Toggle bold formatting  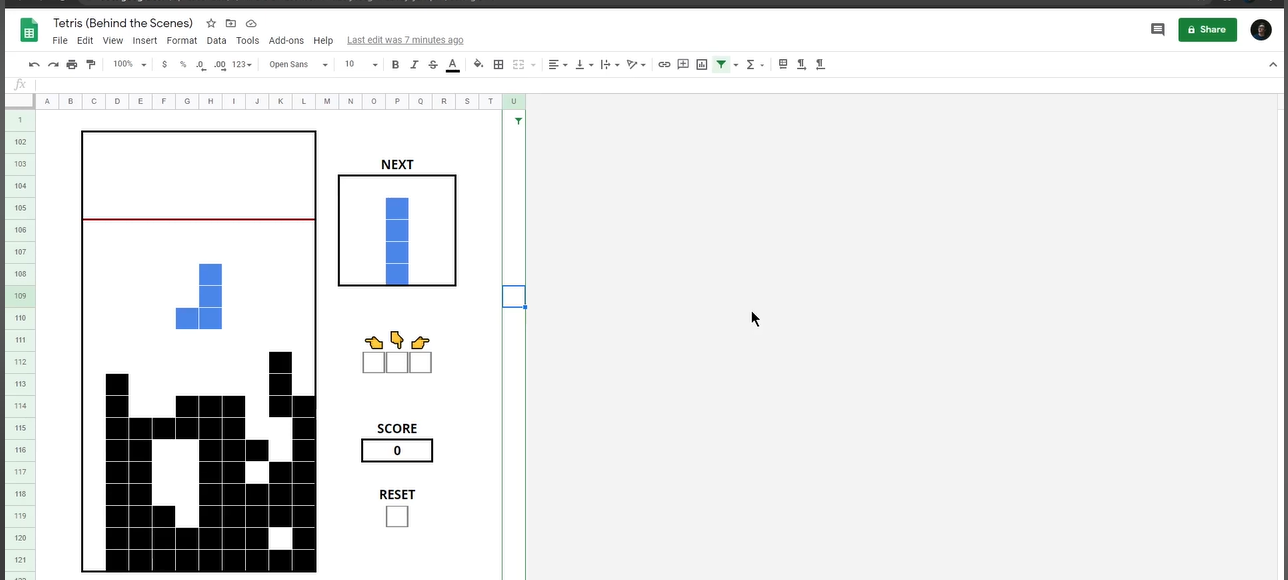click(x=395, y=64)
